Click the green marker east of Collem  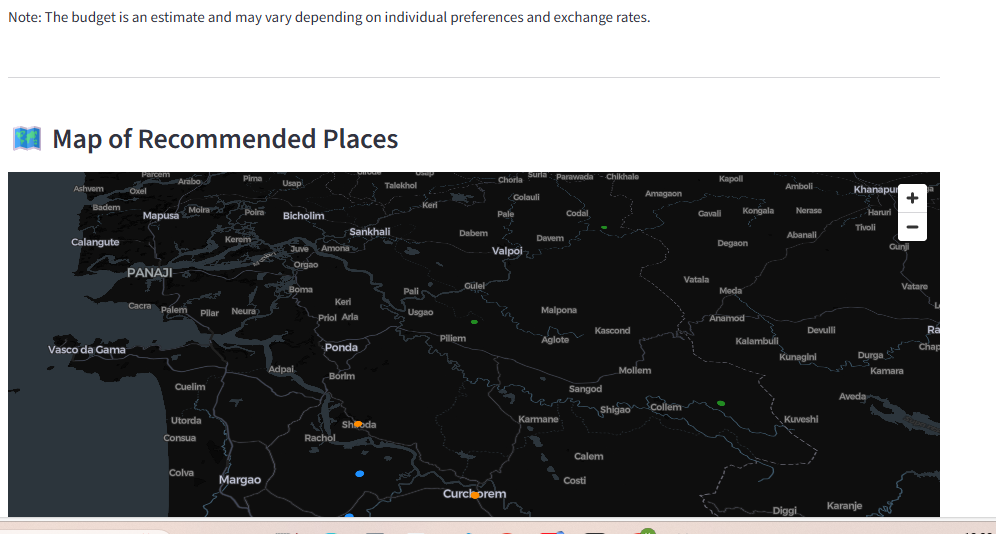coord(721,403)
